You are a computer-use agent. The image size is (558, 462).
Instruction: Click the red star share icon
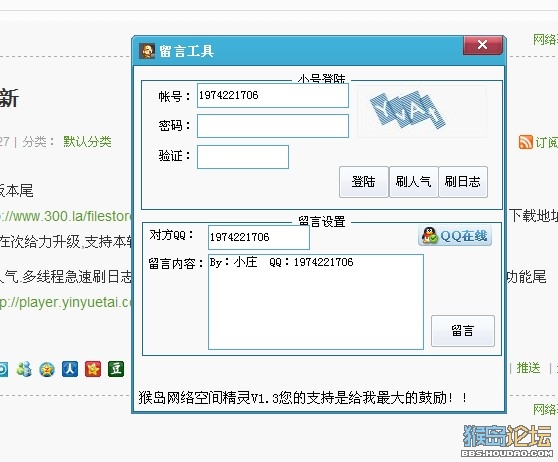(93, 369)
